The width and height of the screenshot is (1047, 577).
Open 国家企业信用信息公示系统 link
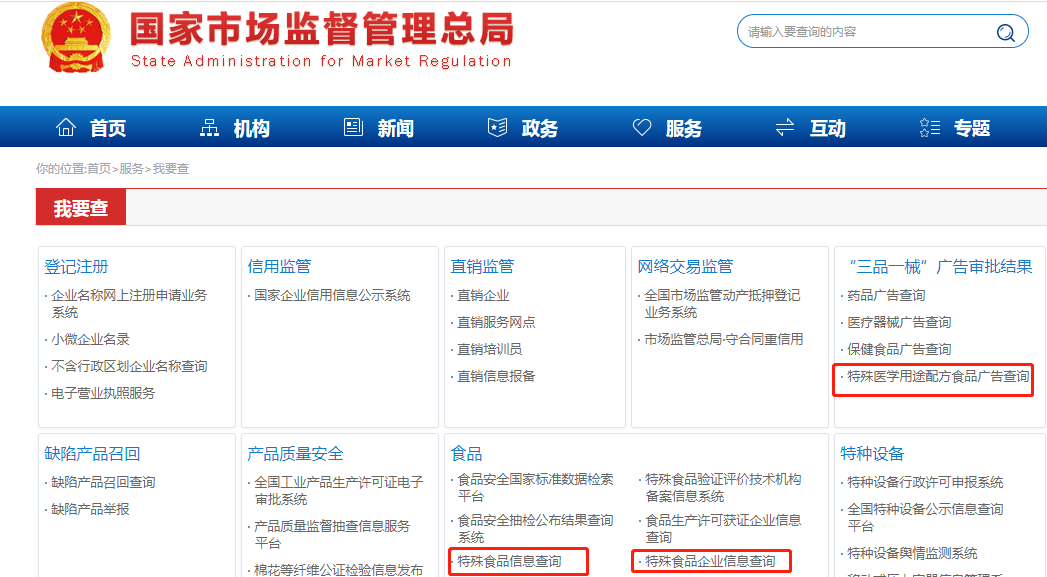[x=332, y=296]
